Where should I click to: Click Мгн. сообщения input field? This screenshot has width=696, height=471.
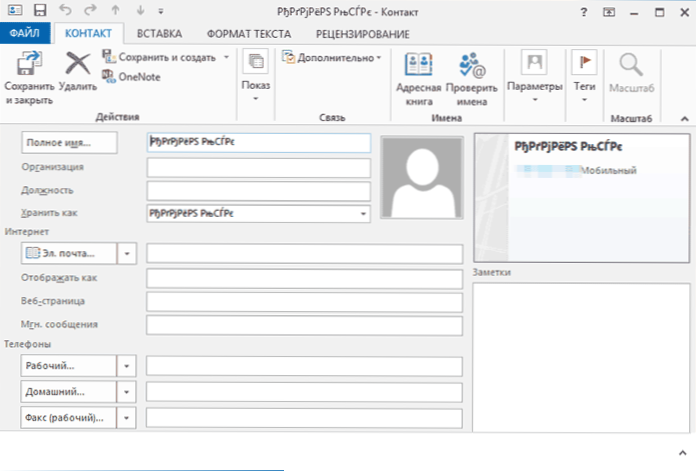pos(304,325)
